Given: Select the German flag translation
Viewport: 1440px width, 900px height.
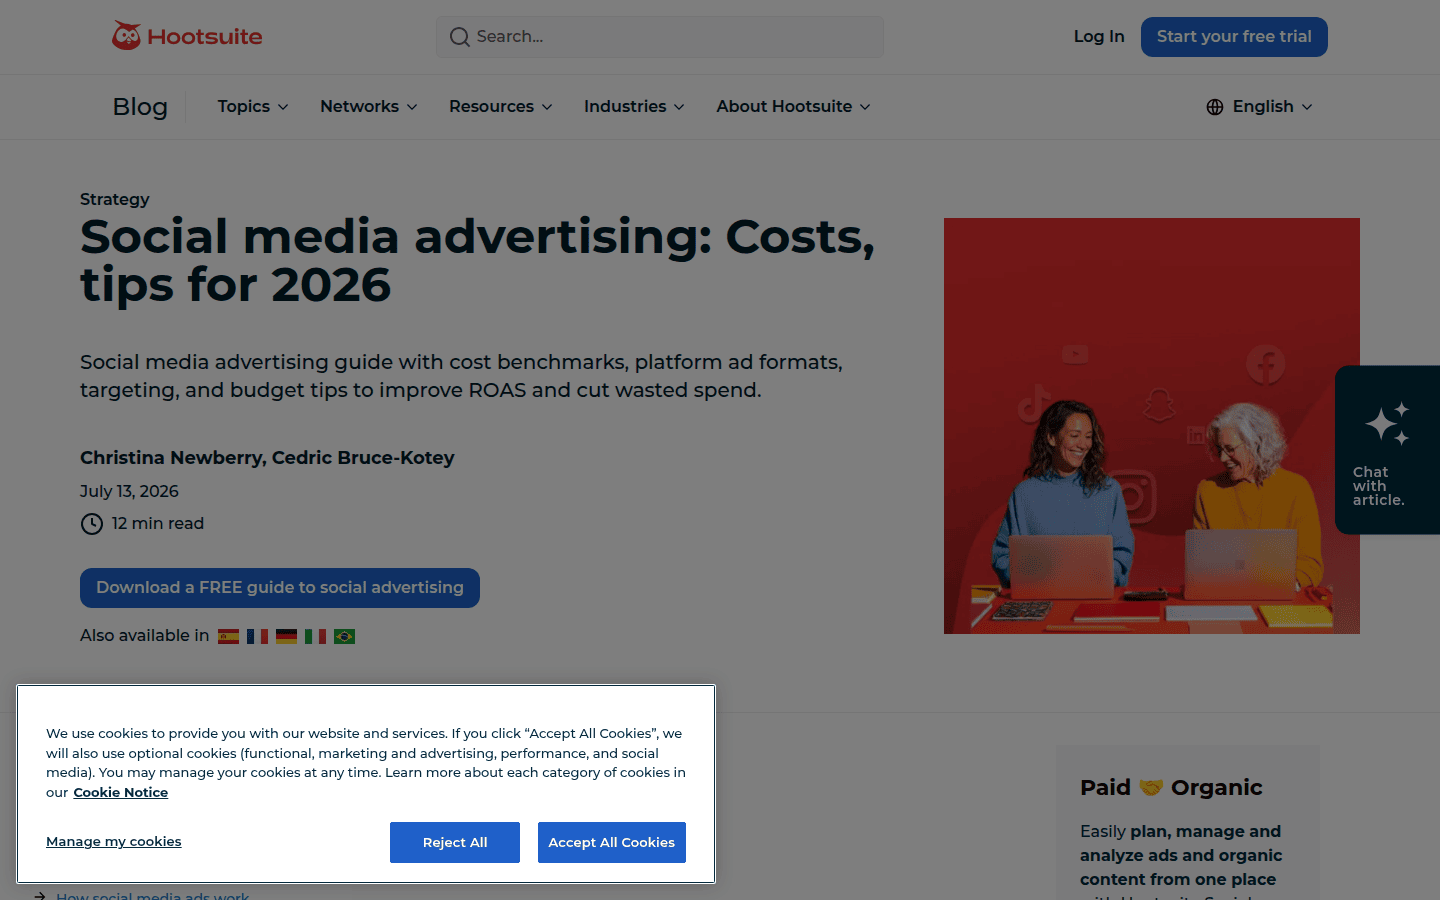Looking at the screenshot, I should [x=286, y=636].
